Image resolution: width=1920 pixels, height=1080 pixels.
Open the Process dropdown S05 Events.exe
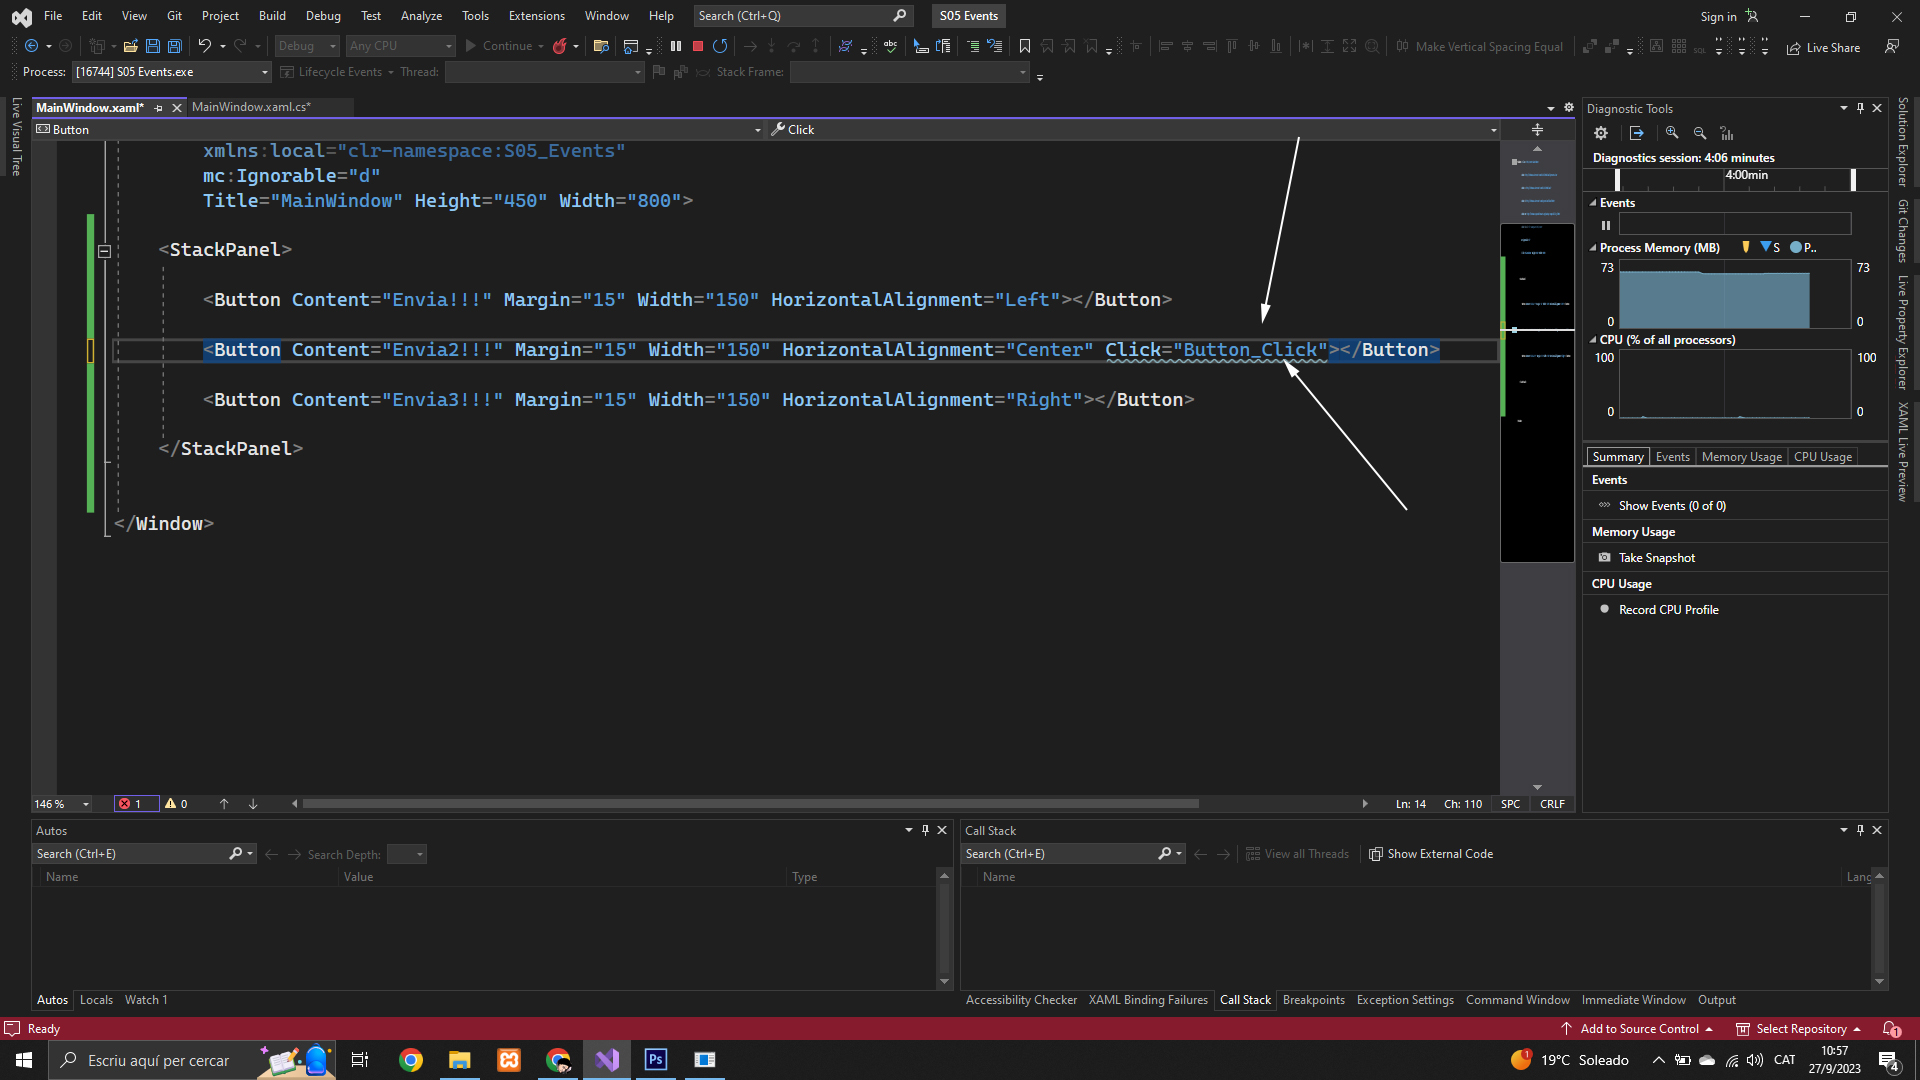pos(265,72)
